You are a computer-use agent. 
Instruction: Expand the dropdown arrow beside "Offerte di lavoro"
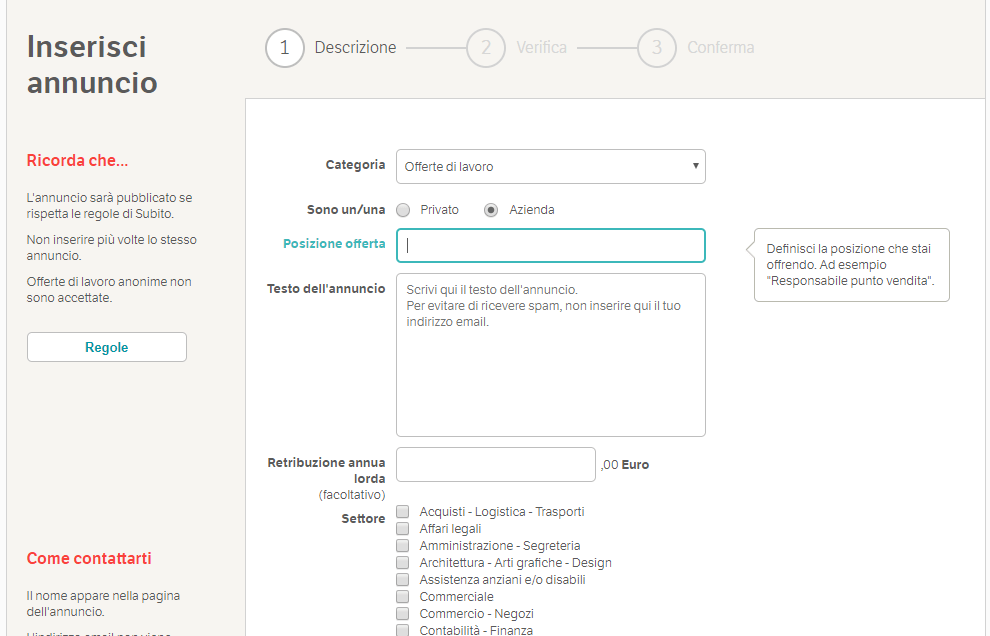pyautogui.click(x=695, y=166)
